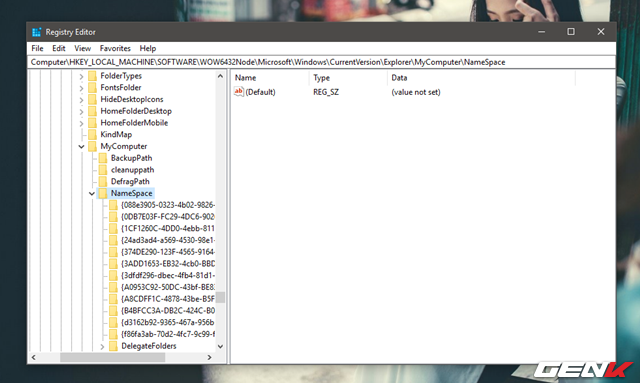640x383 pixels.
Task: Expand the FontsFolder key
Action: tap(81, 88)
